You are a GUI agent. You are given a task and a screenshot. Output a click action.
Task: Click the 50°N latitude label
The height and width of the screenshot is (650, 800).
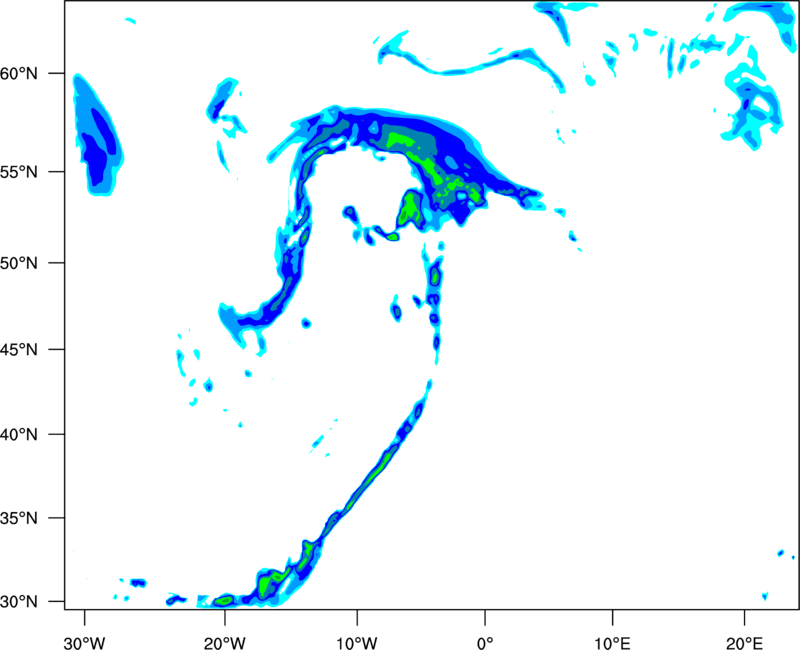(x=19, y=263)
